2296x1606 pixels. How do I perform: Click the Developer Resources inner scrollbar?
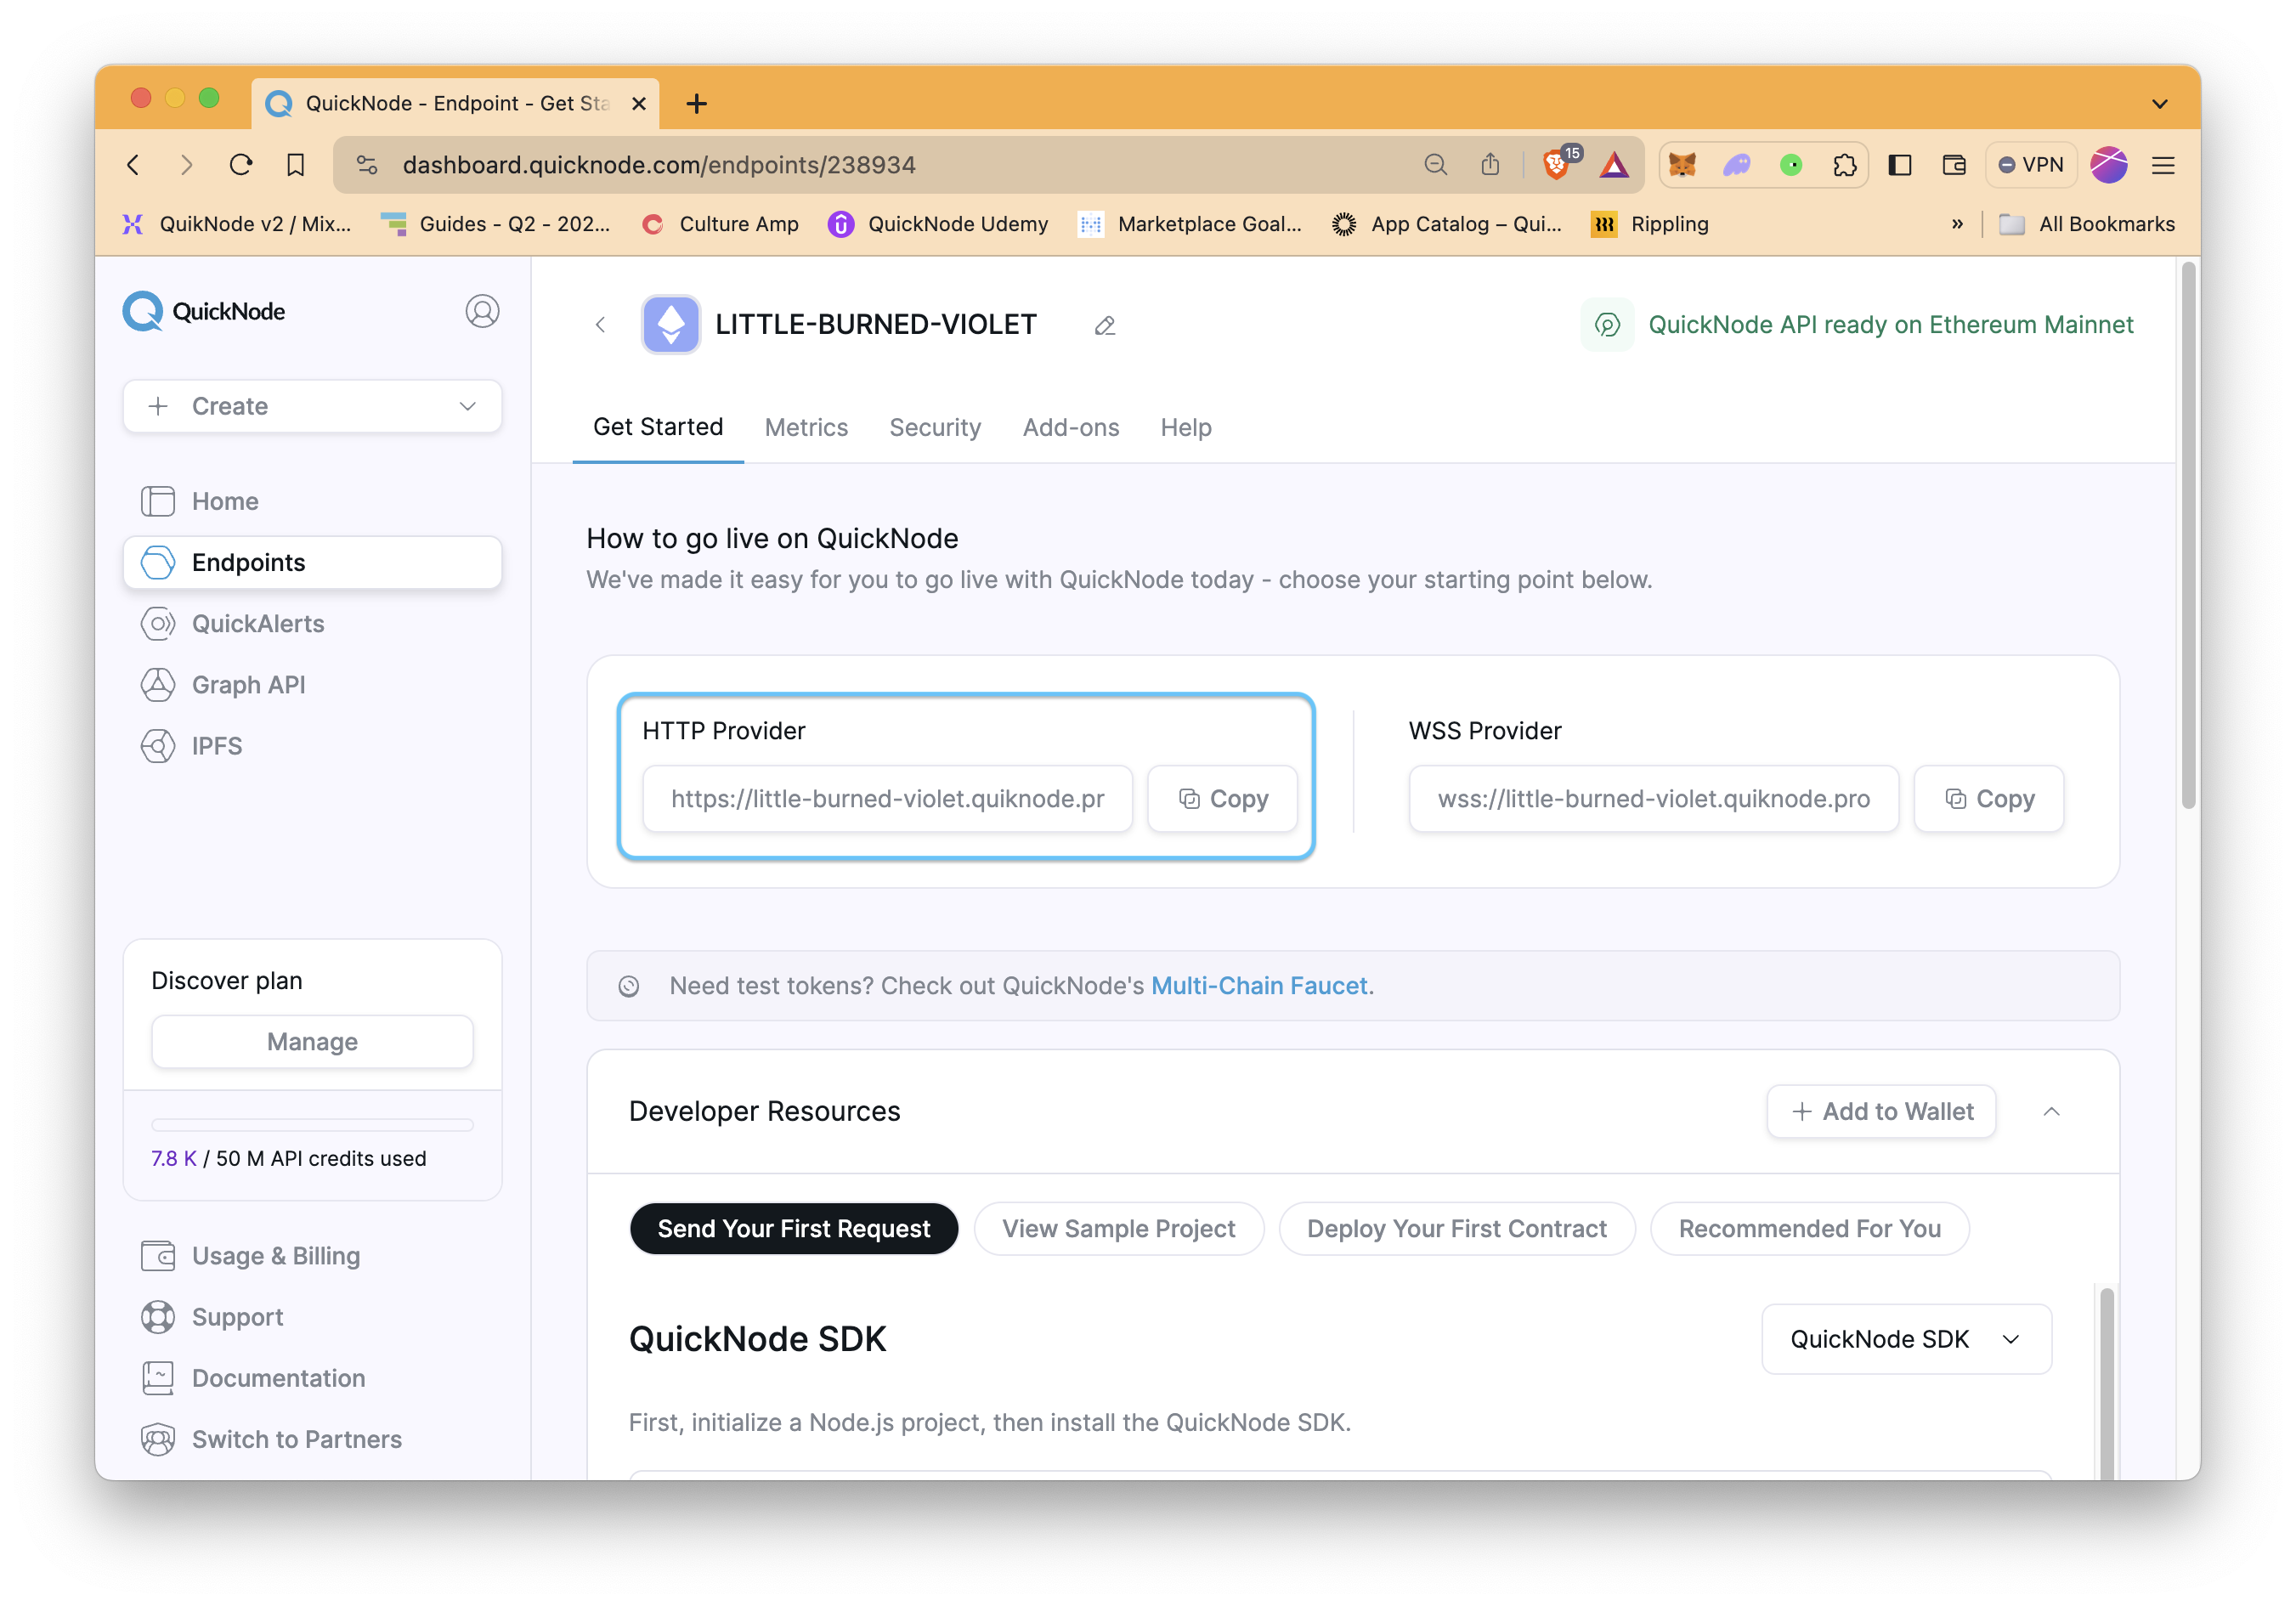tap(2107, 1384)
